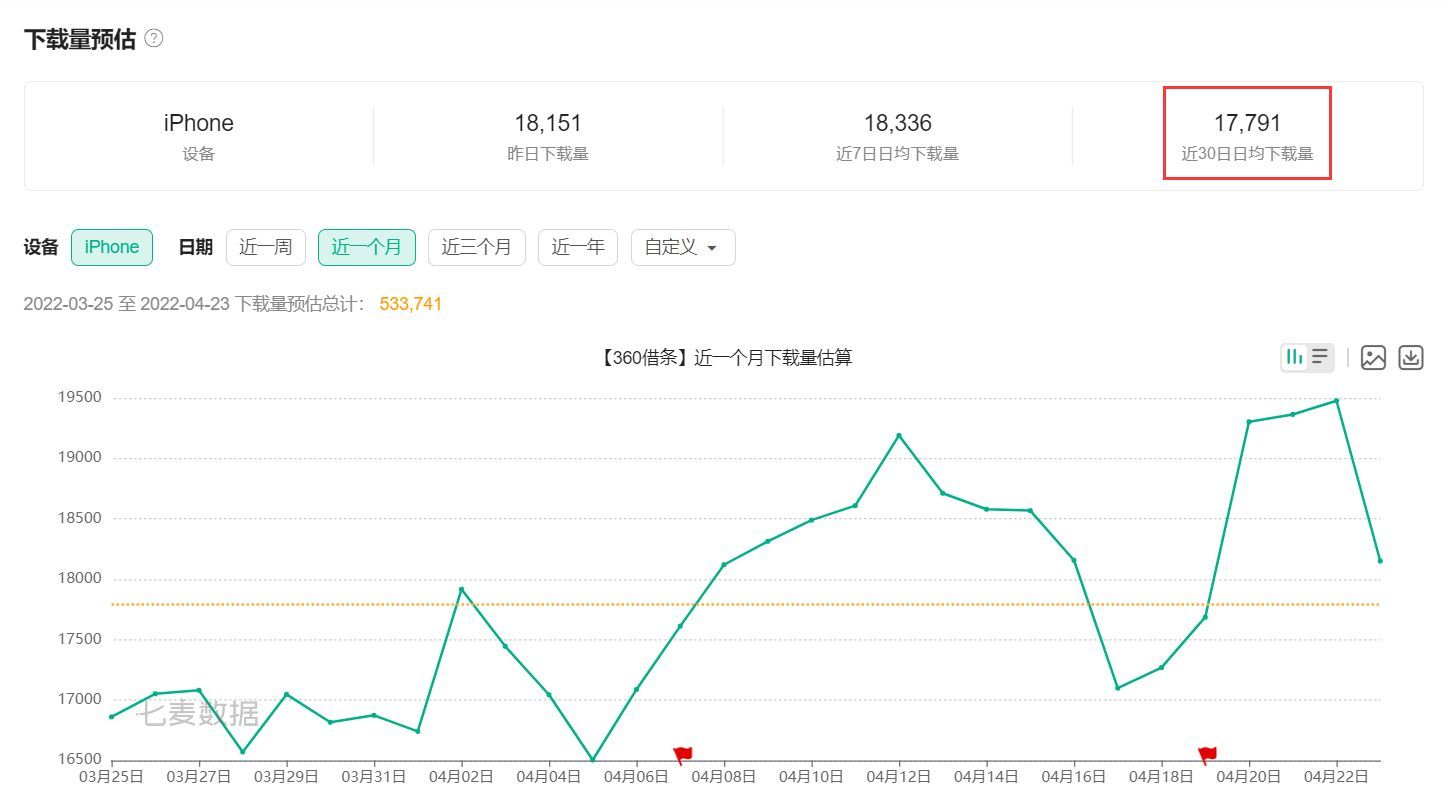
Task: Click the red flag near 04月07日
Action: [683, 755]
